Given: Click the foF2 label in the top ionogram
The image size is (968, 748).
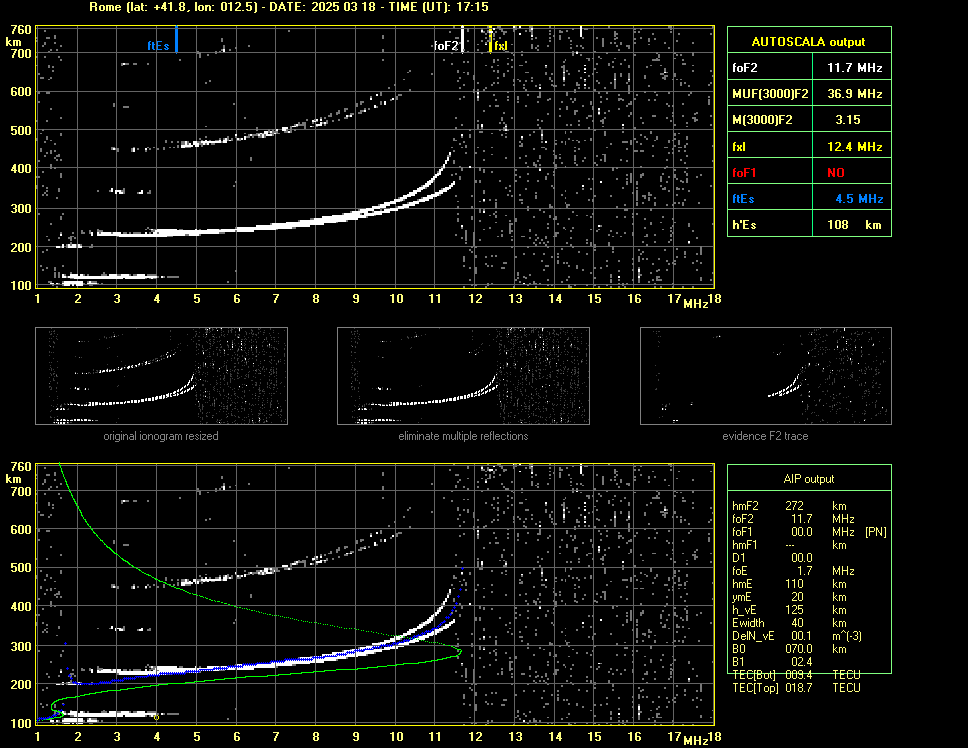Looking at the screenshot, I should 446,46.
